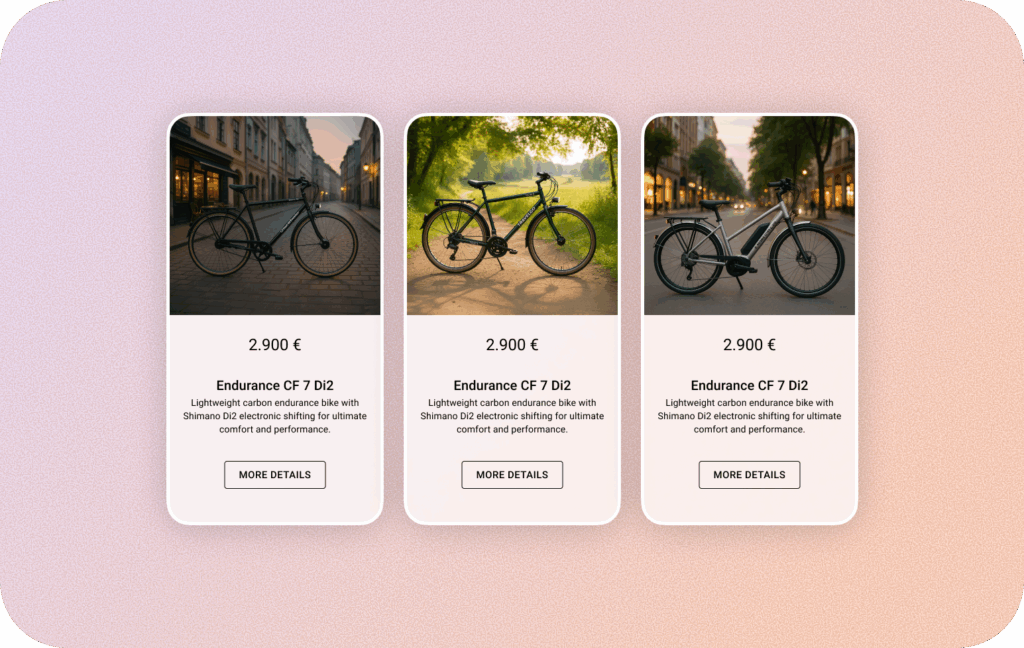The width and height of the screenshot is (1024, 648).
Task: Open the black bike photo on cobblestone street
Action: tap(275, 216)
